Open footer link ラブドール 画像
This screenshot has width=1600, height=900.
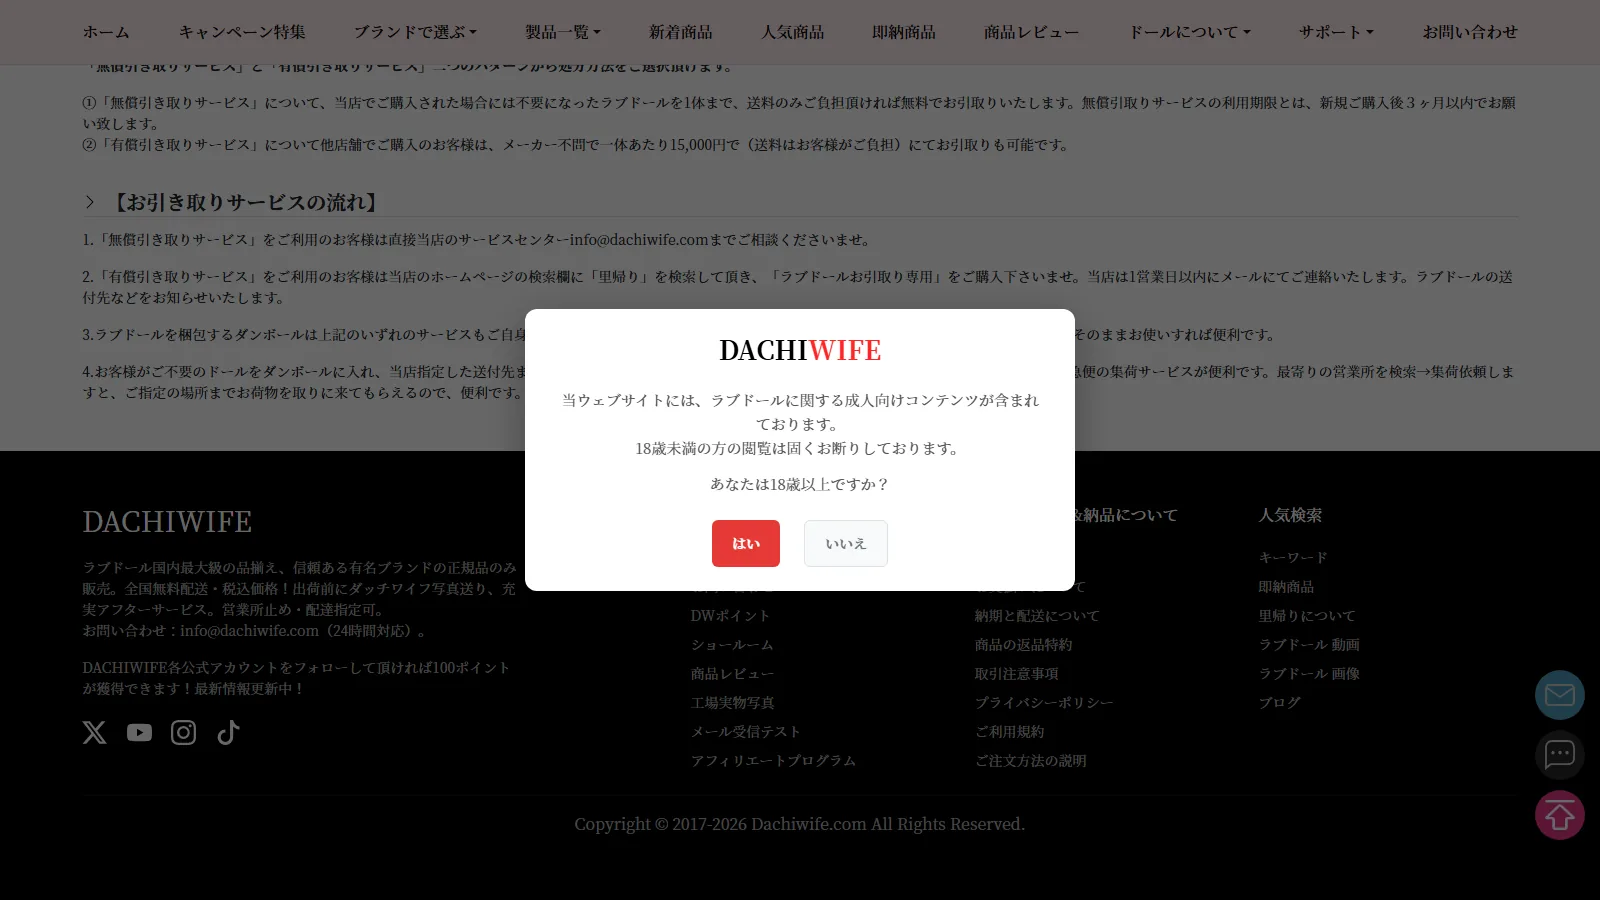click(x=1310, y=674)
